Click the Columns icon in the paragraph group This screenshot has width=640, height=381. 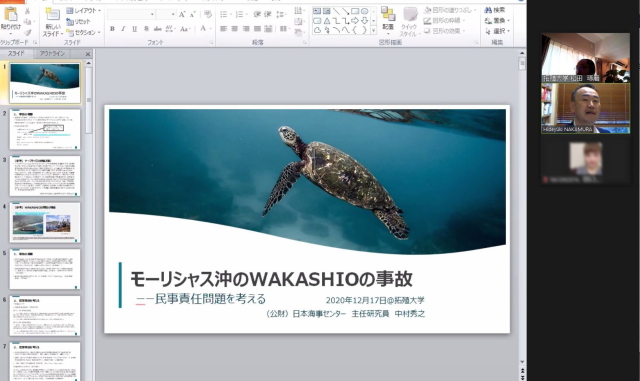click(x=283, y=29)
